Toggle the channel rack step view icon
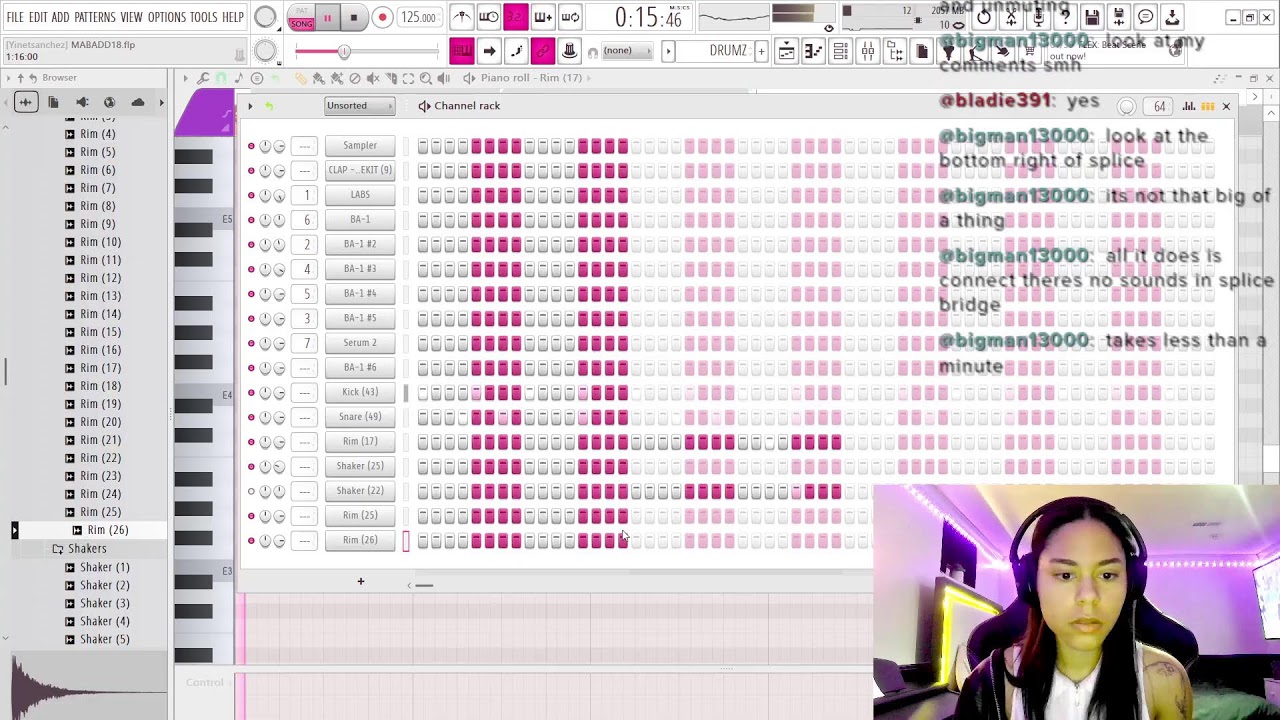The width and height of the screenshot is (1280, 720). pyautogui.click(x=1208, y=106)
